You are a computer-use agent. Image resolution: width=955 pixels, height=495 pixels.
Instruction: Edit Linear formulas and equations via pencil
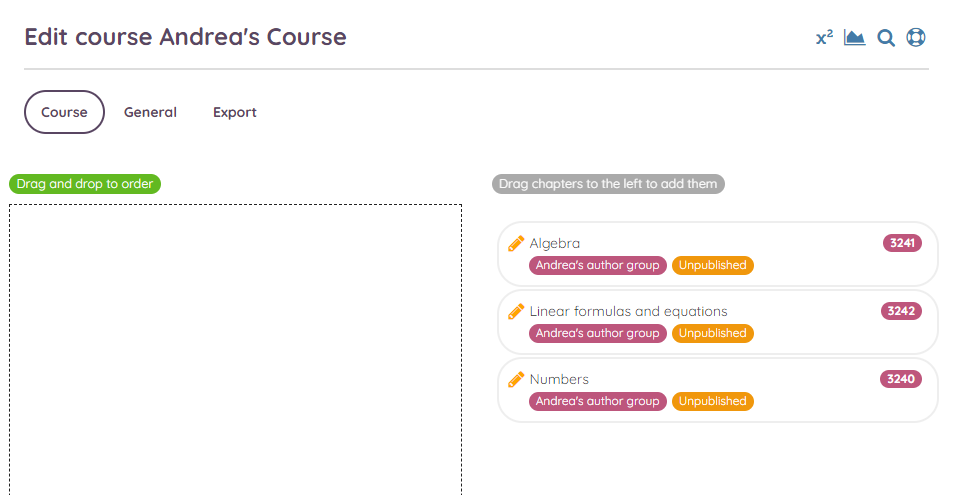point(516,311)
